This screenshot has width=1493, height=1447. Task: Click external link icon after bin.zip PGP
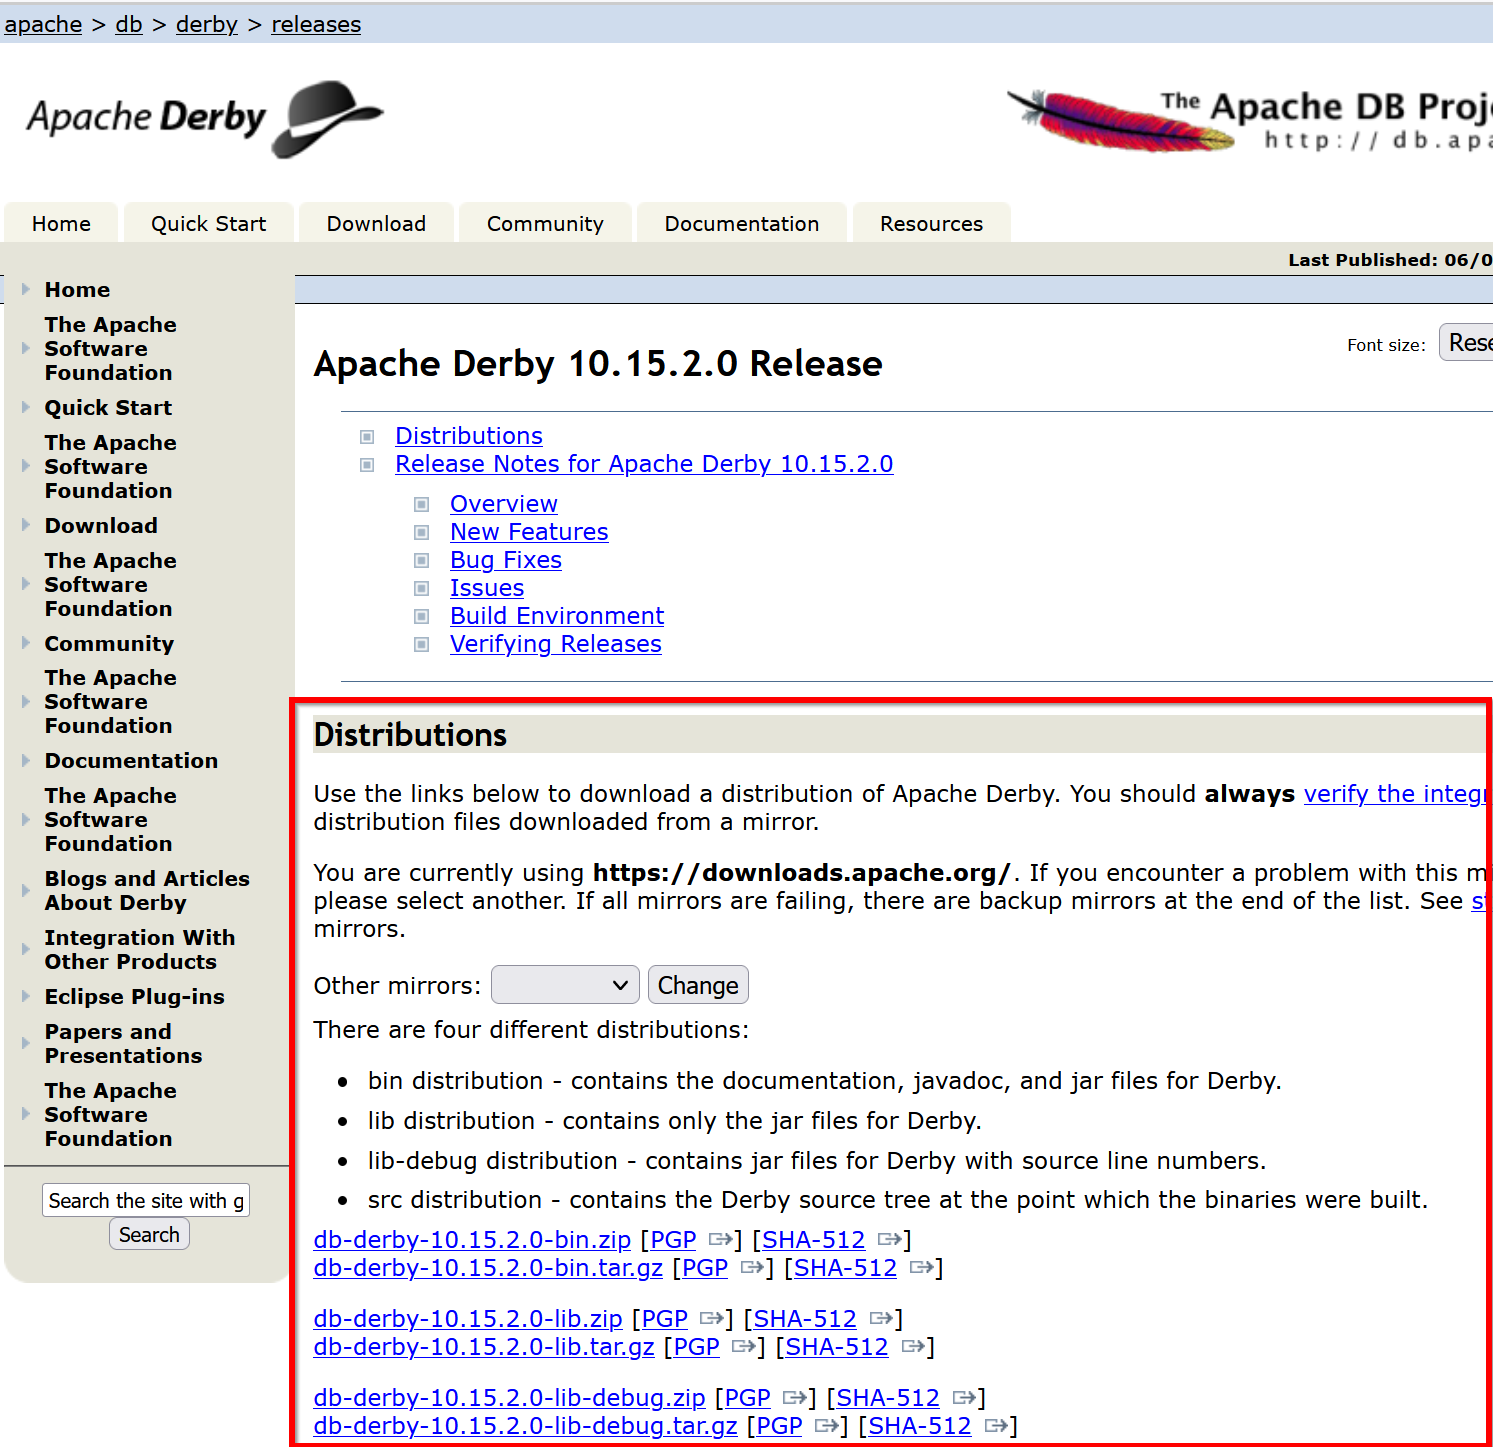719,1240
